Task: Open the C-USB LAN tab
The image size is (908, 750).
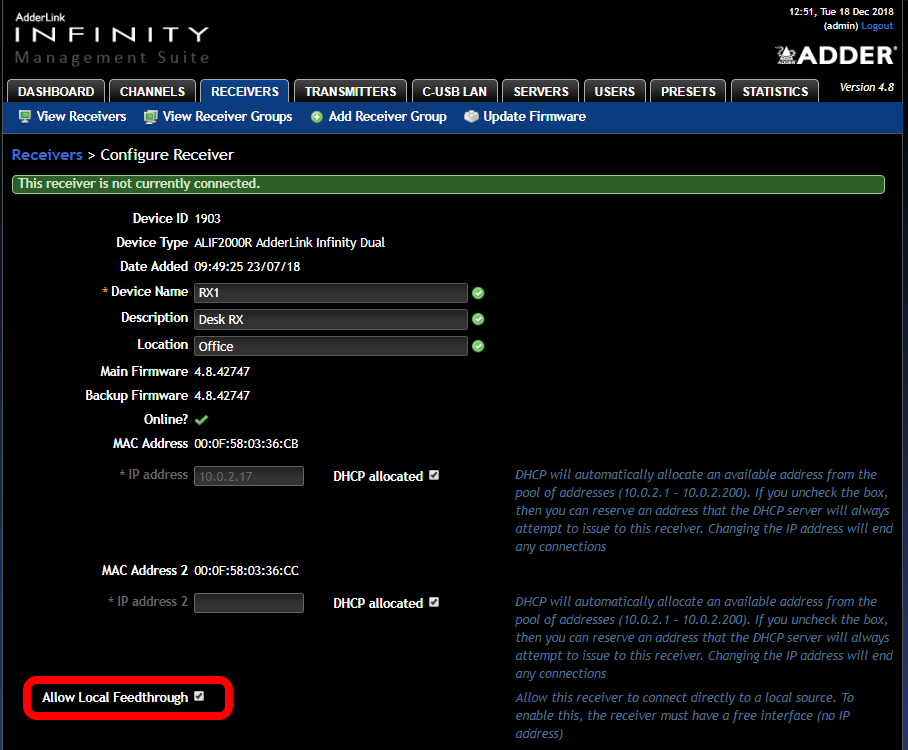Action: (x=455, y=92)
